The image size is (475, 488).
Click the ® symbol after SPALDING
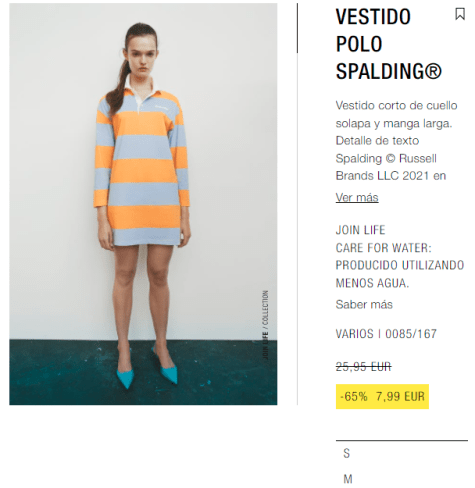point(433,71)
